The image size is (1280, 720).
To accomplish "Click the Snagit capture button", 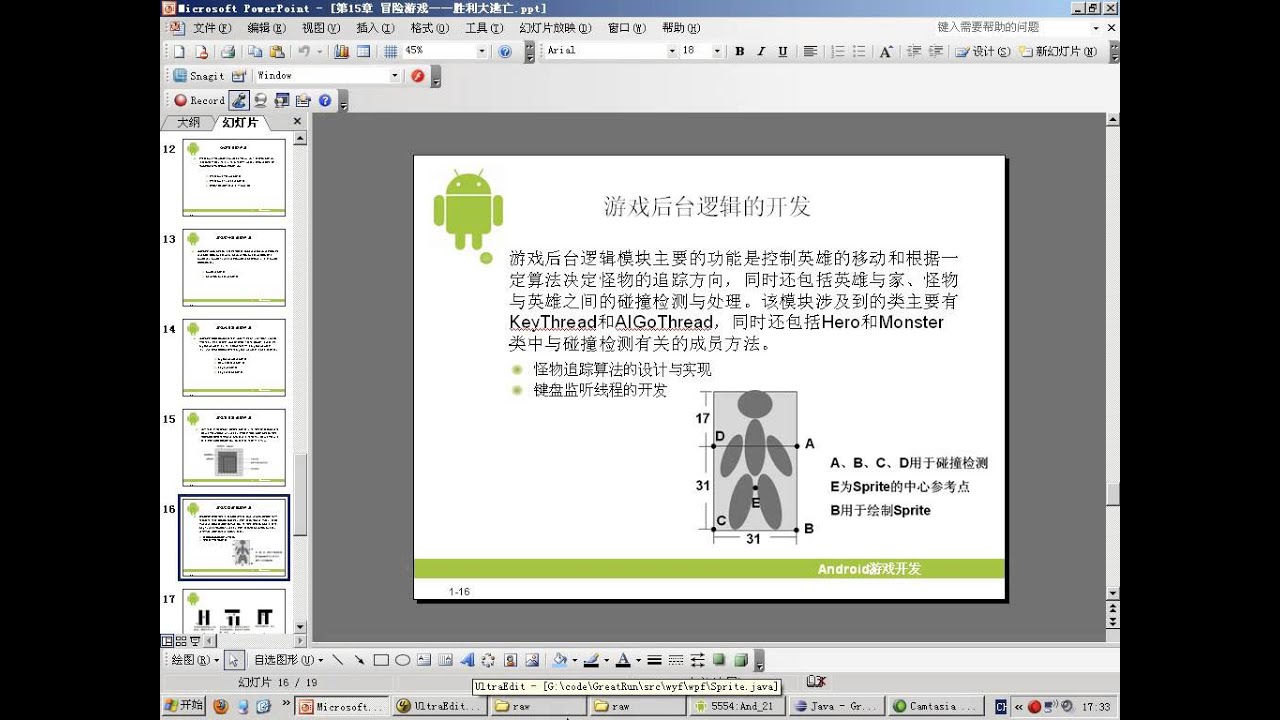I will coord(198,76).
